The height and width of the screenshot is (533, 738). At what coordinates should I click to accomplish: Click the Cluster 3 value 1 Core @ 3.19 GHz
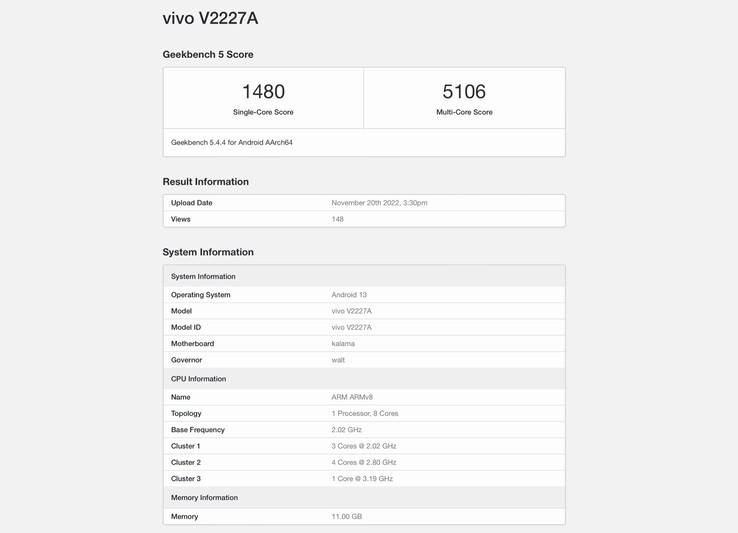(362, 479)
